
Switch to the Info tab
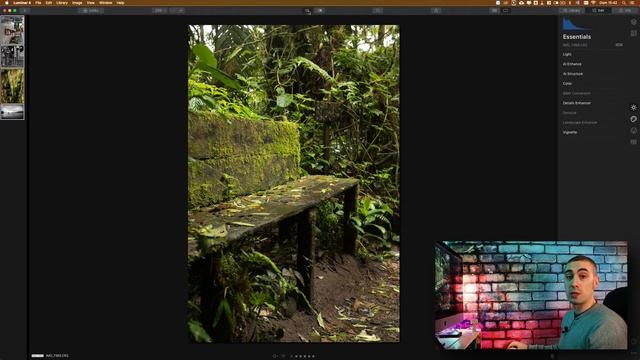pyautogui.click(x=625, y=11)
